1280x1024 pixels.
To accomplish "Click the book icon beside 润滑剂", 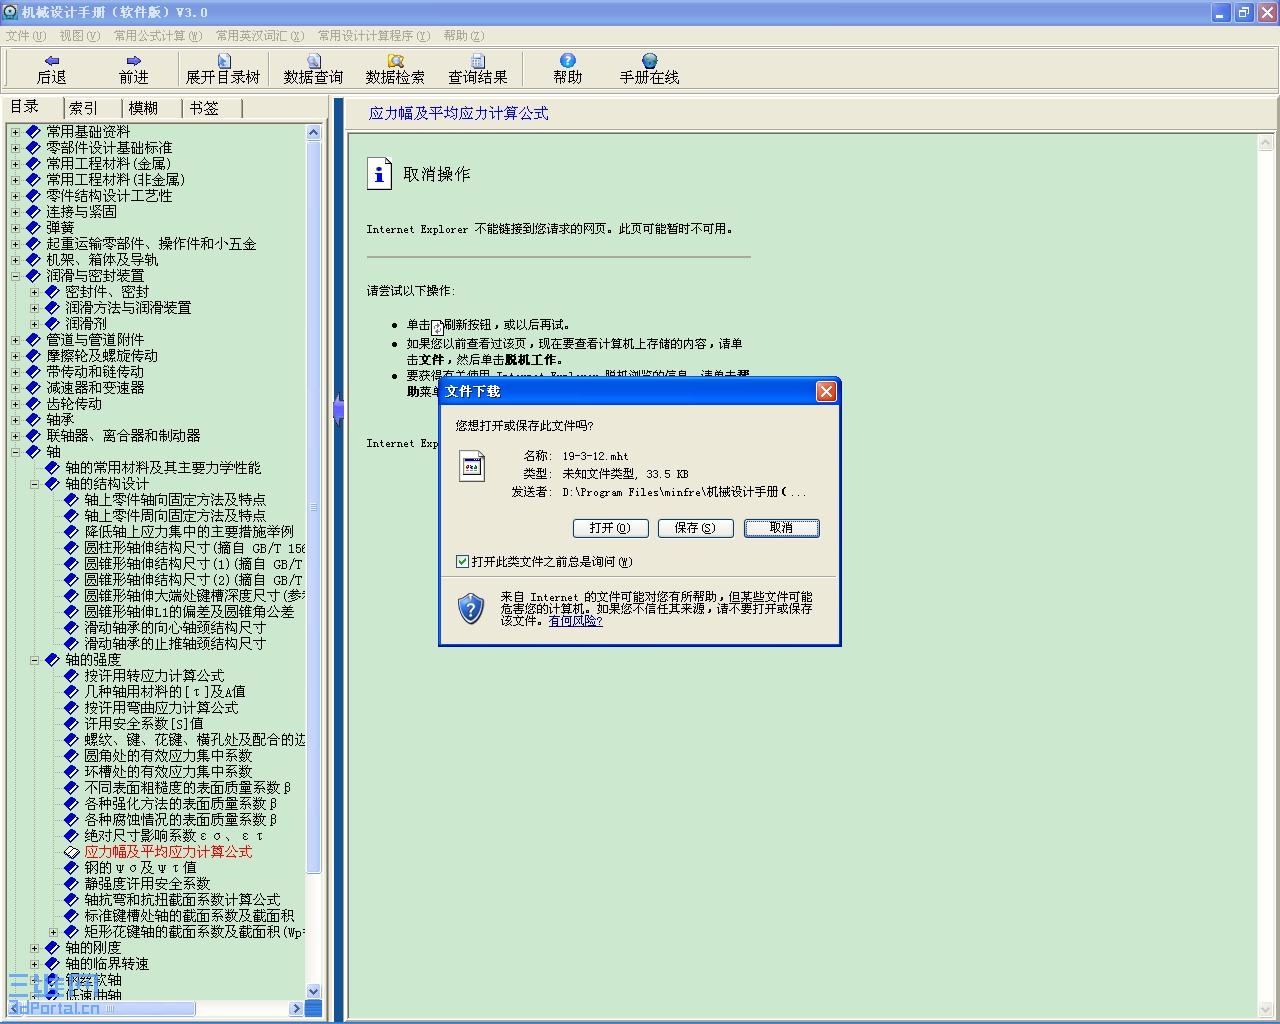I will pos(52,324).
